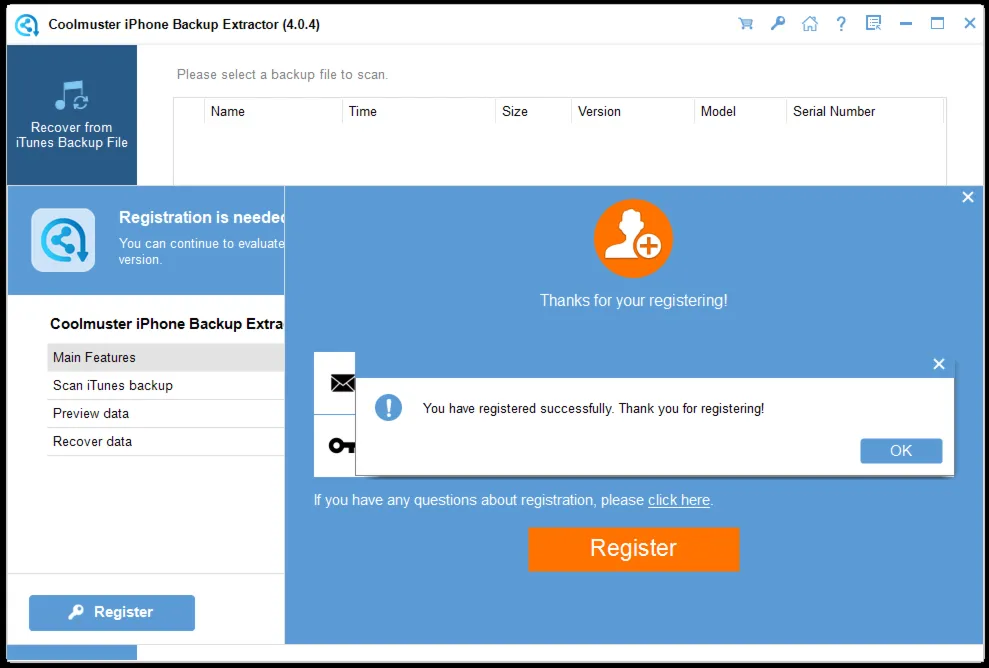Select the Main Features item
Screen dimensions: 989x668
165,358
